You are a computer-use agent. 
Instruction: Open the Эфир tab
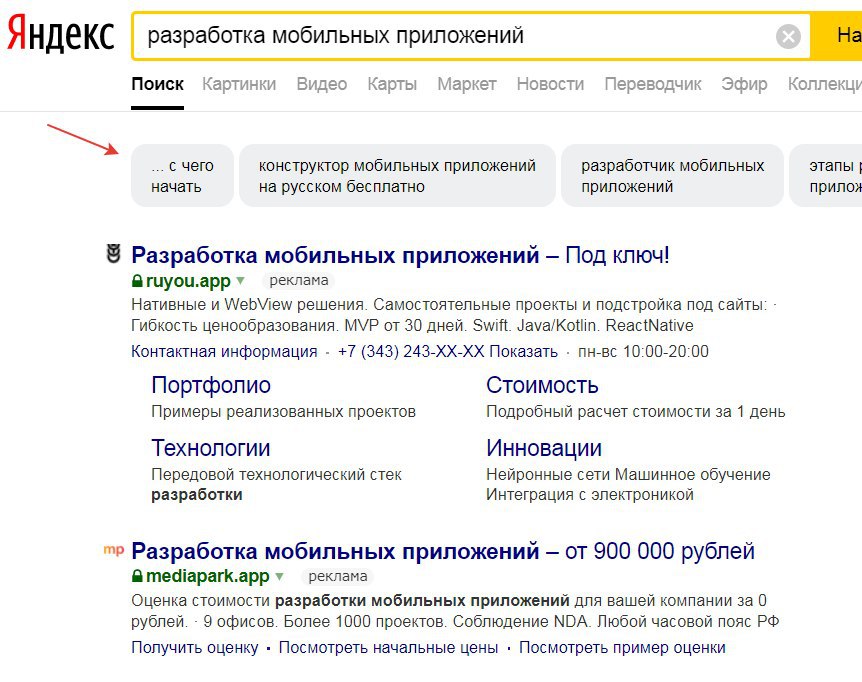point(744,84)
